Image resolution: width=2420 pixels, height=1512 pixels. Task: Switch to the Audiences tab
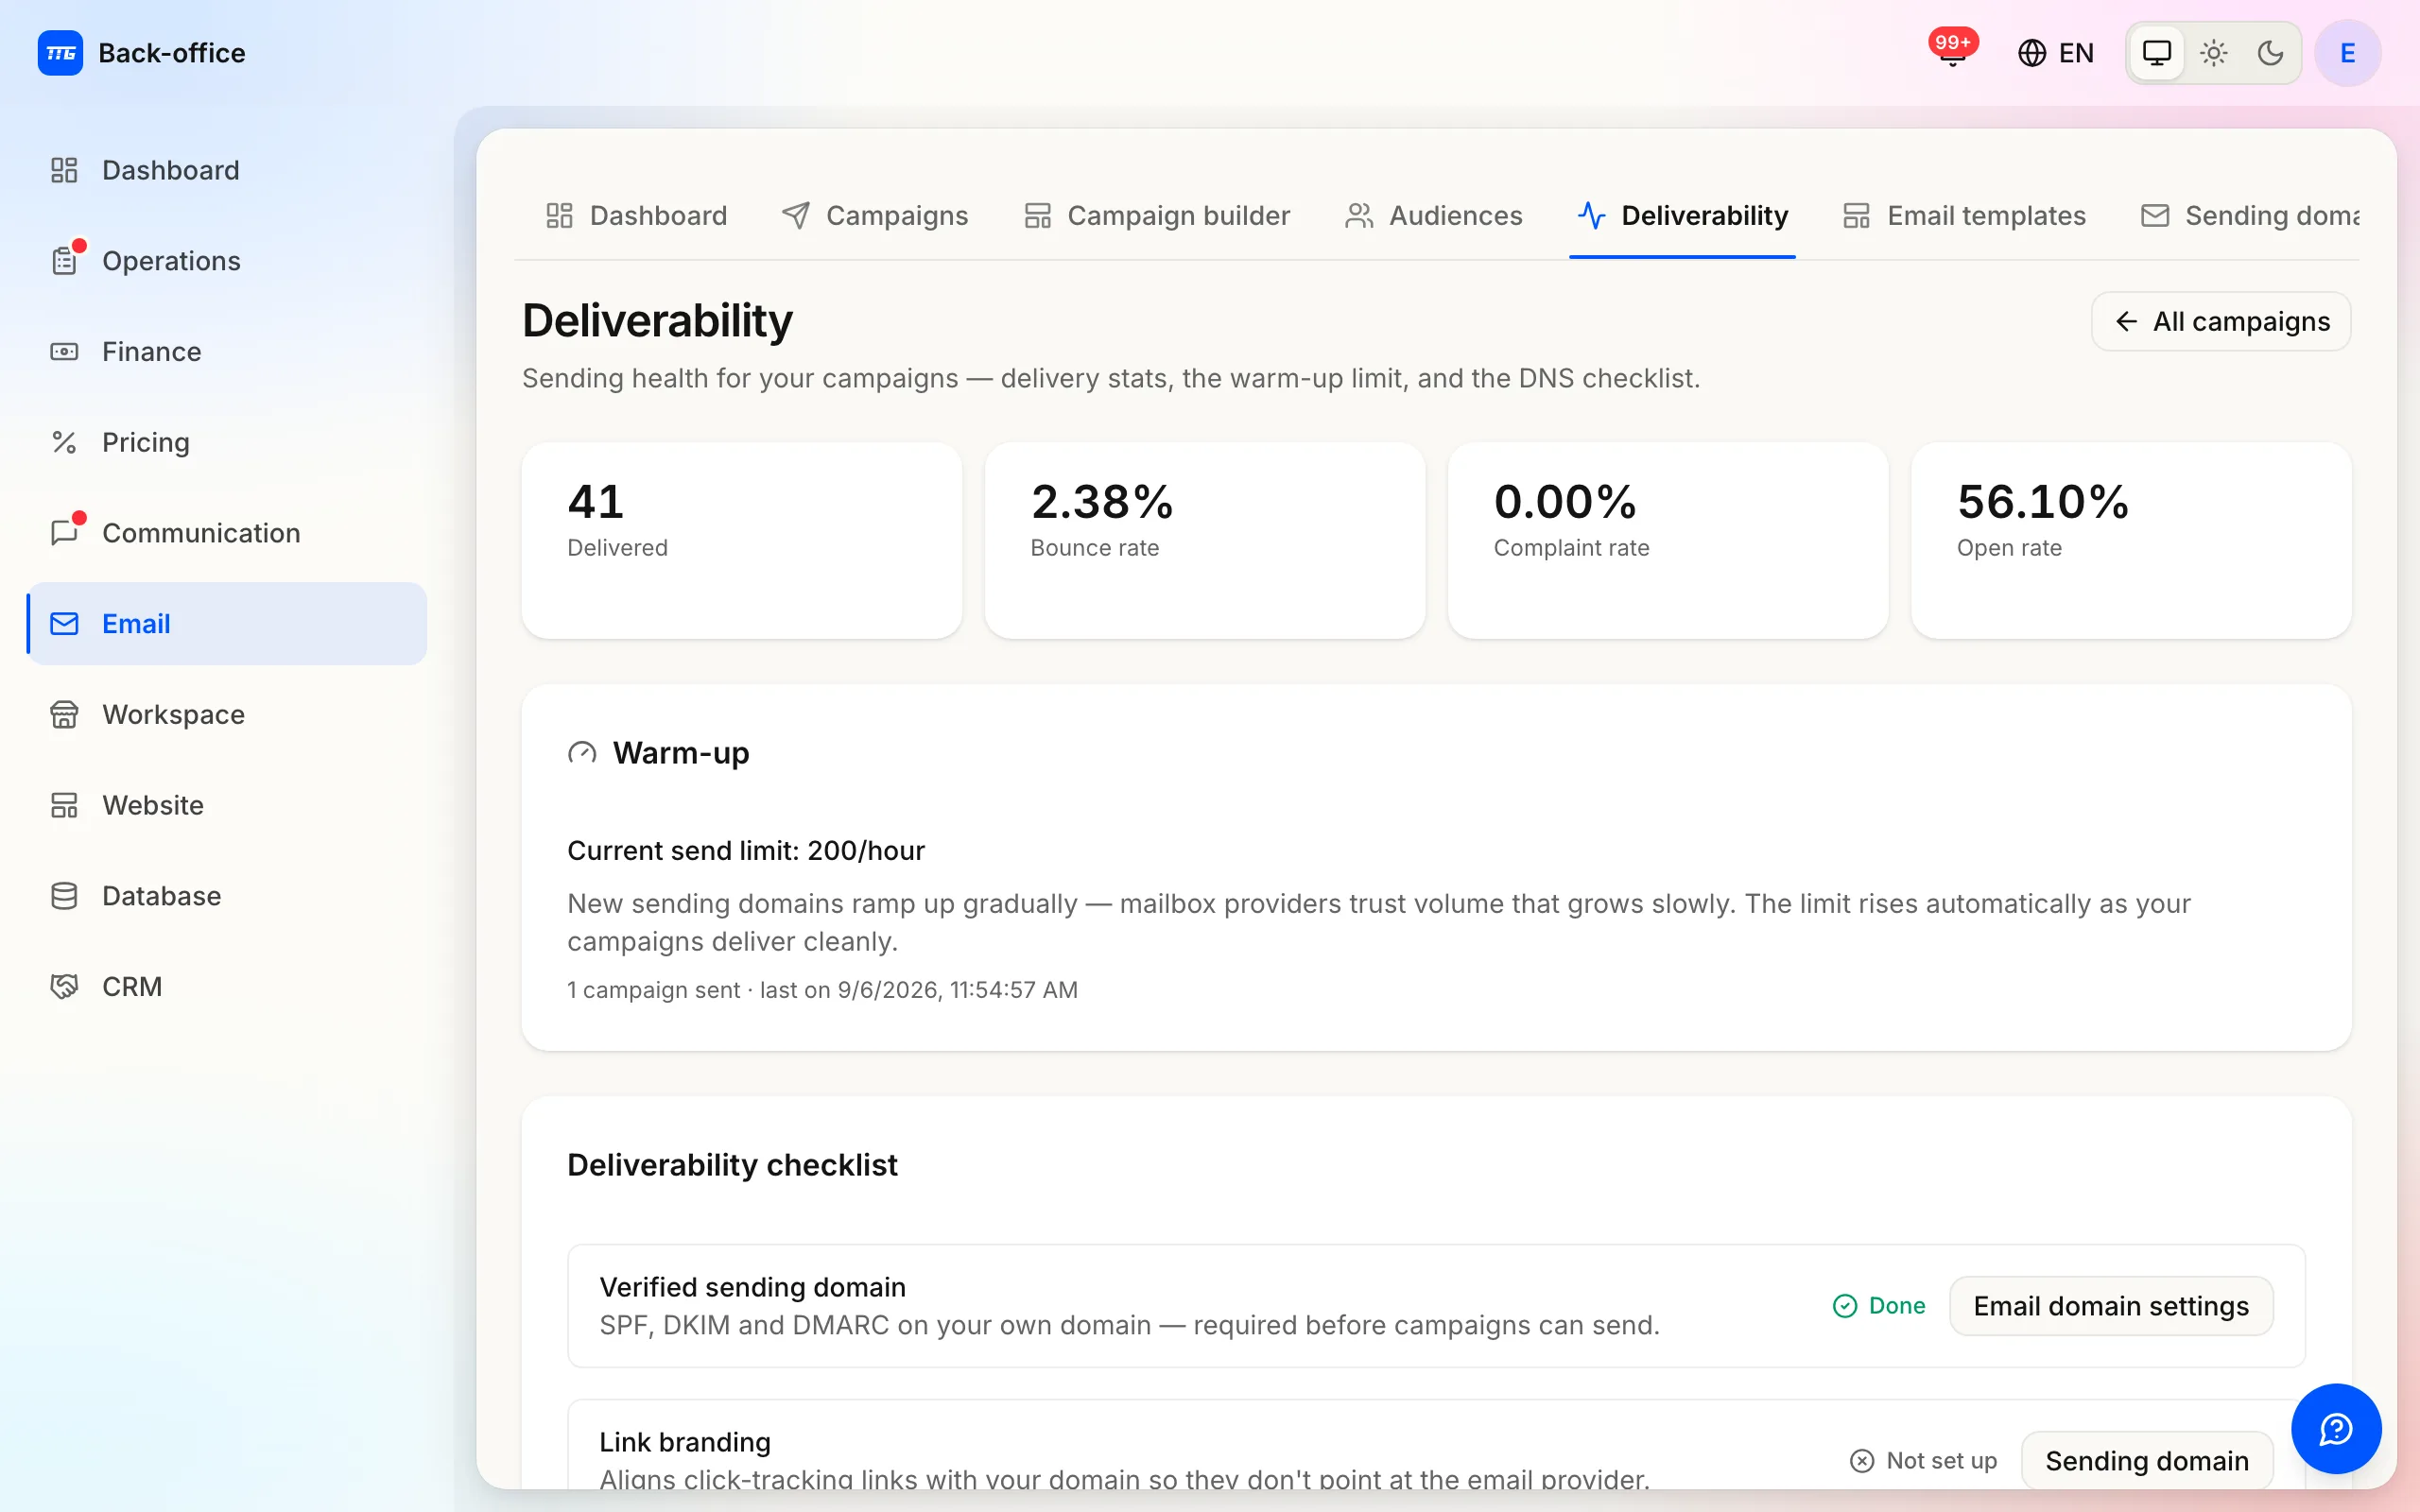tap(1434, 216)
